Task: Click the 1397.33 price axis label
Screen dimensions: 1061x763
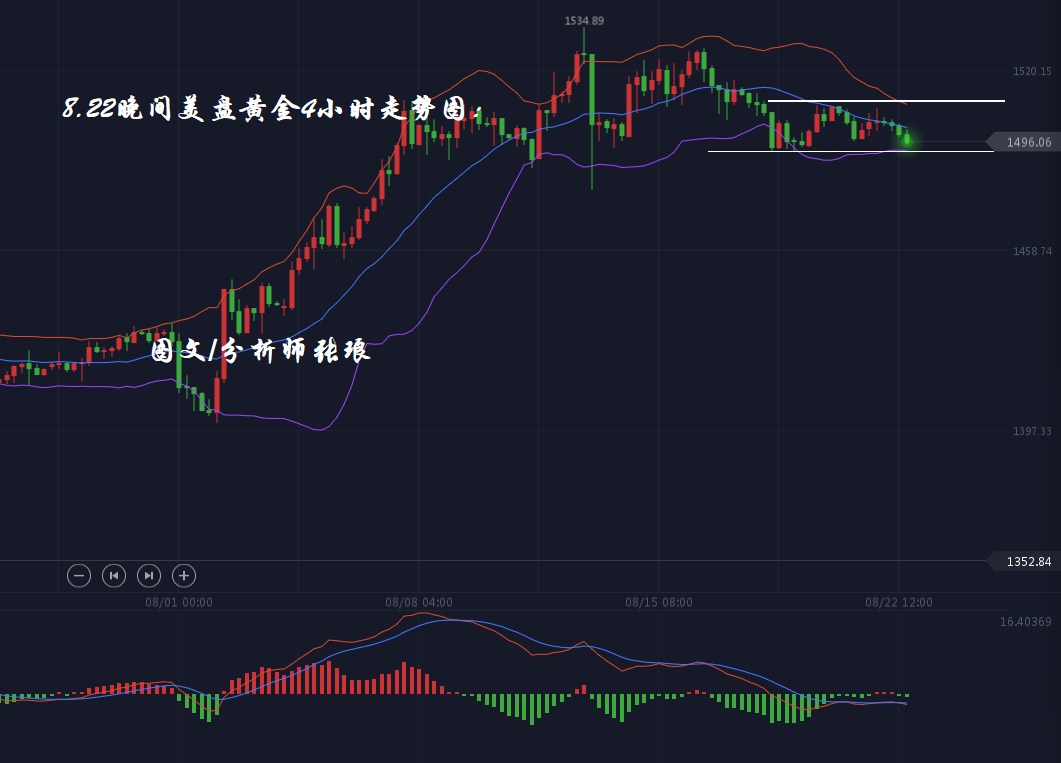Action: tap(1032, 431)
